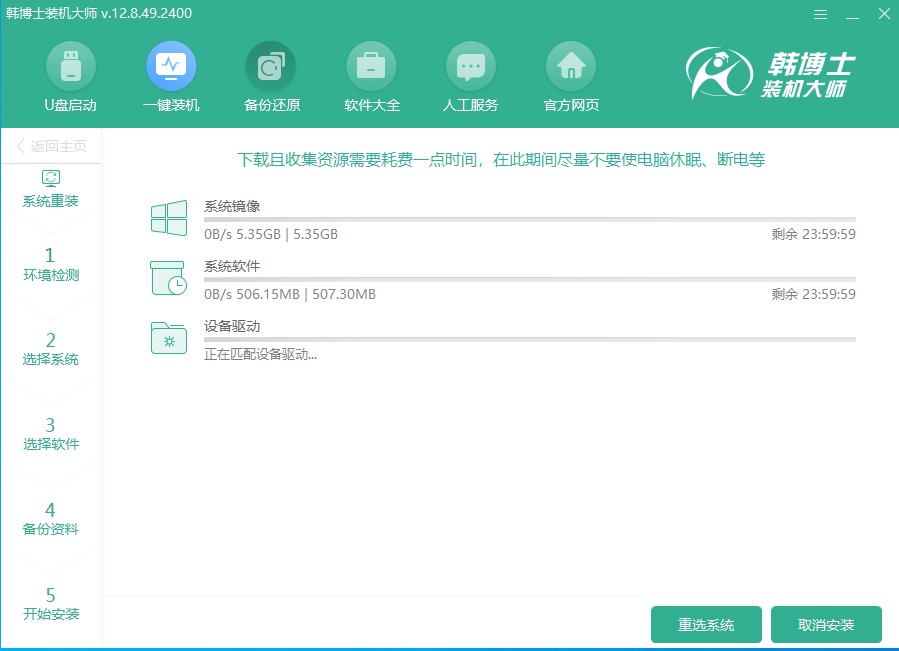Viewport: 899px width, 651px height.
Task: Click the 设备驱动 folder icon
Action: 168,338
